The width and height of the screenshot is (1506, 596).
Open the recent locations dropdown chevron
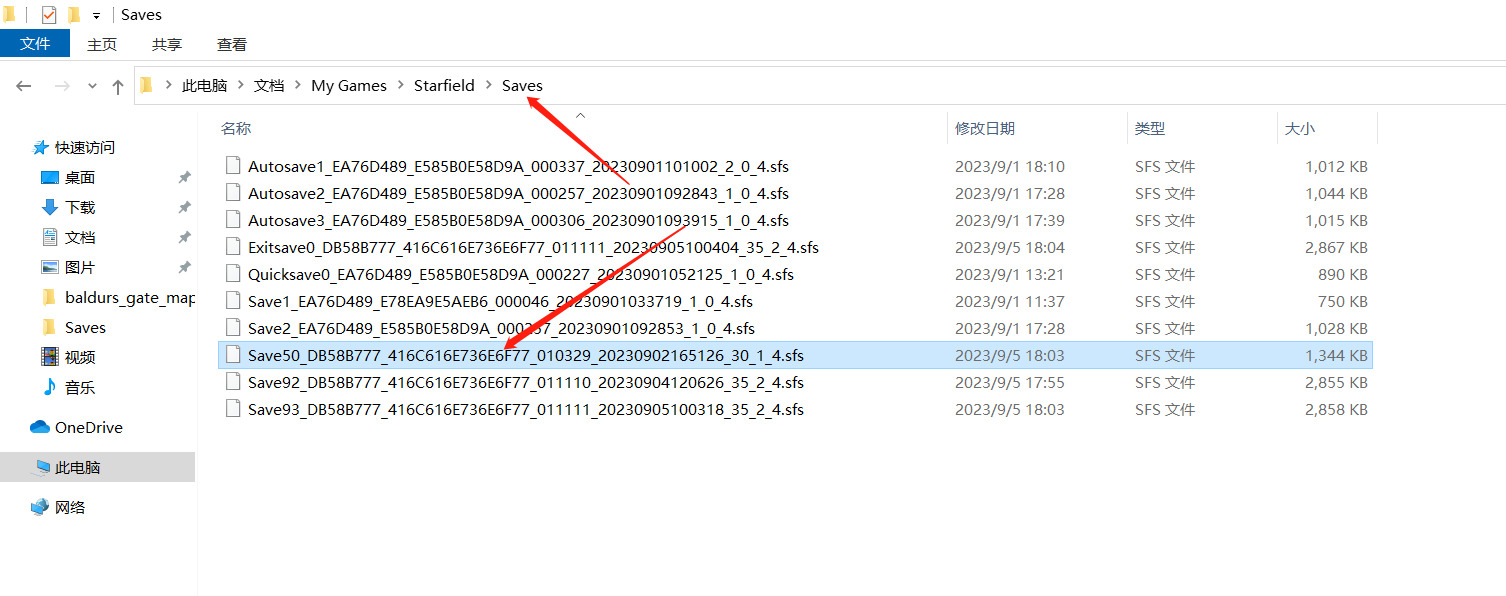92,87
